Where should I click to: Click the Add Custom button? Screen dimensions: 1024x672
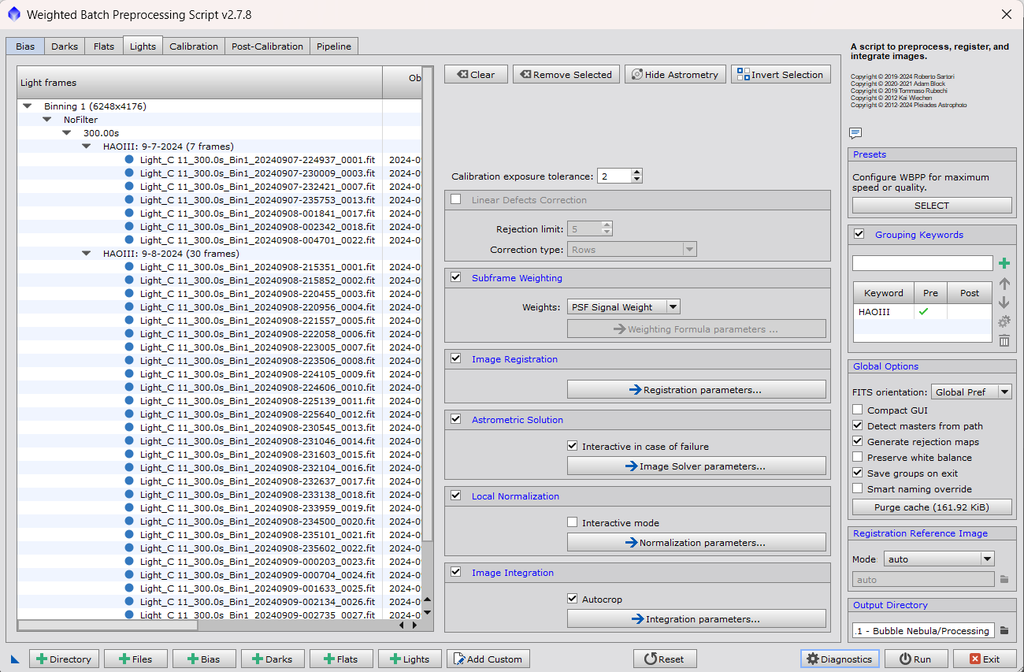pyautogui.click(x=488, y=659)
